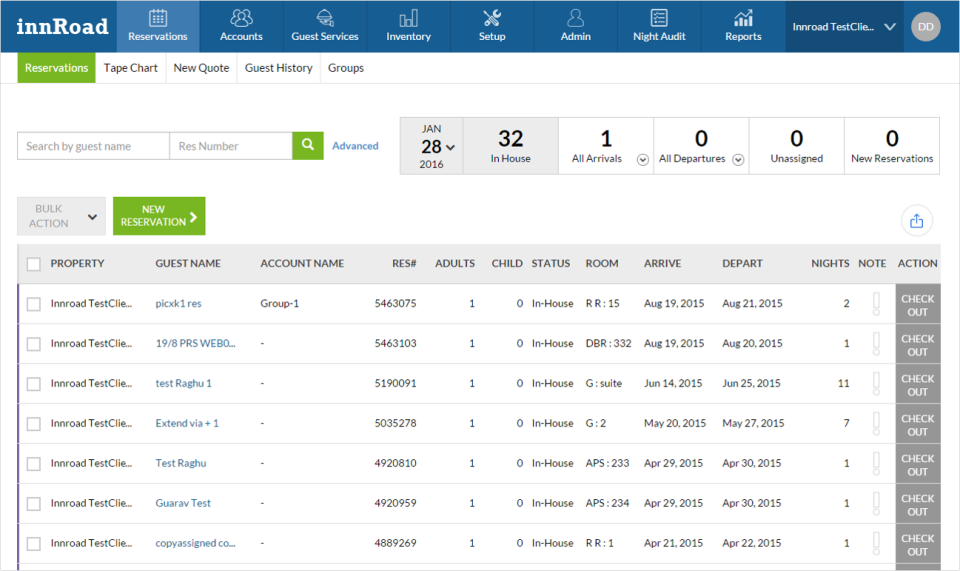960x571 pixels.
Task: Open the Inventory bar chart icon
Action: coord(408,18)
